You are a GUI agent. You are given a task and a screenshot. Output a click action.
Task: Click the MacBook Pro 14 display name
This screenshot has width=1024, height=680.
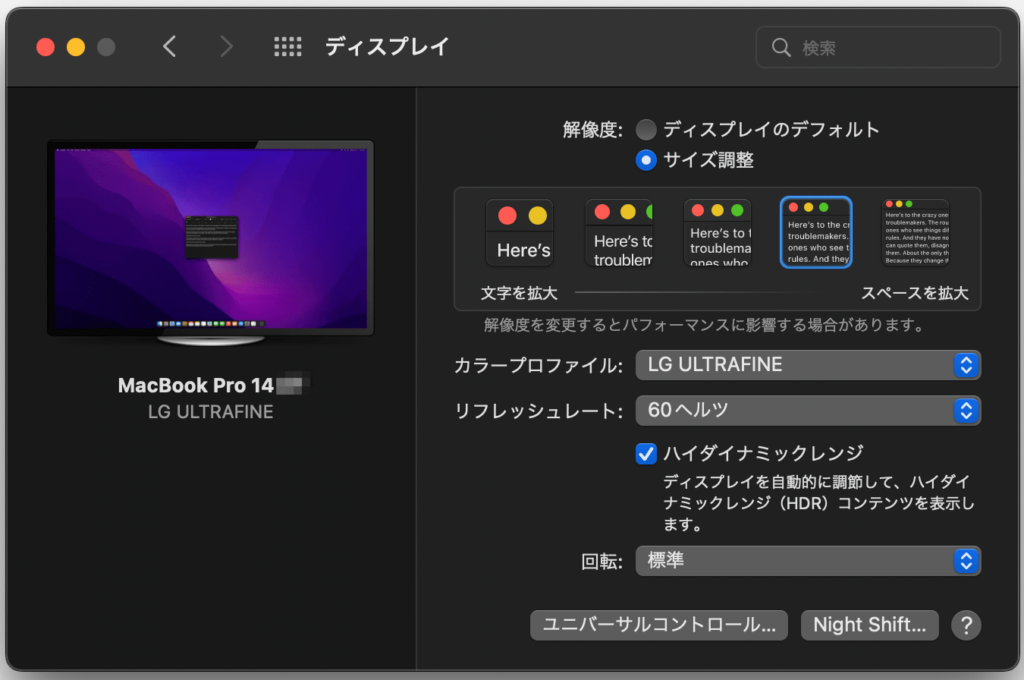tap(196, 385)
